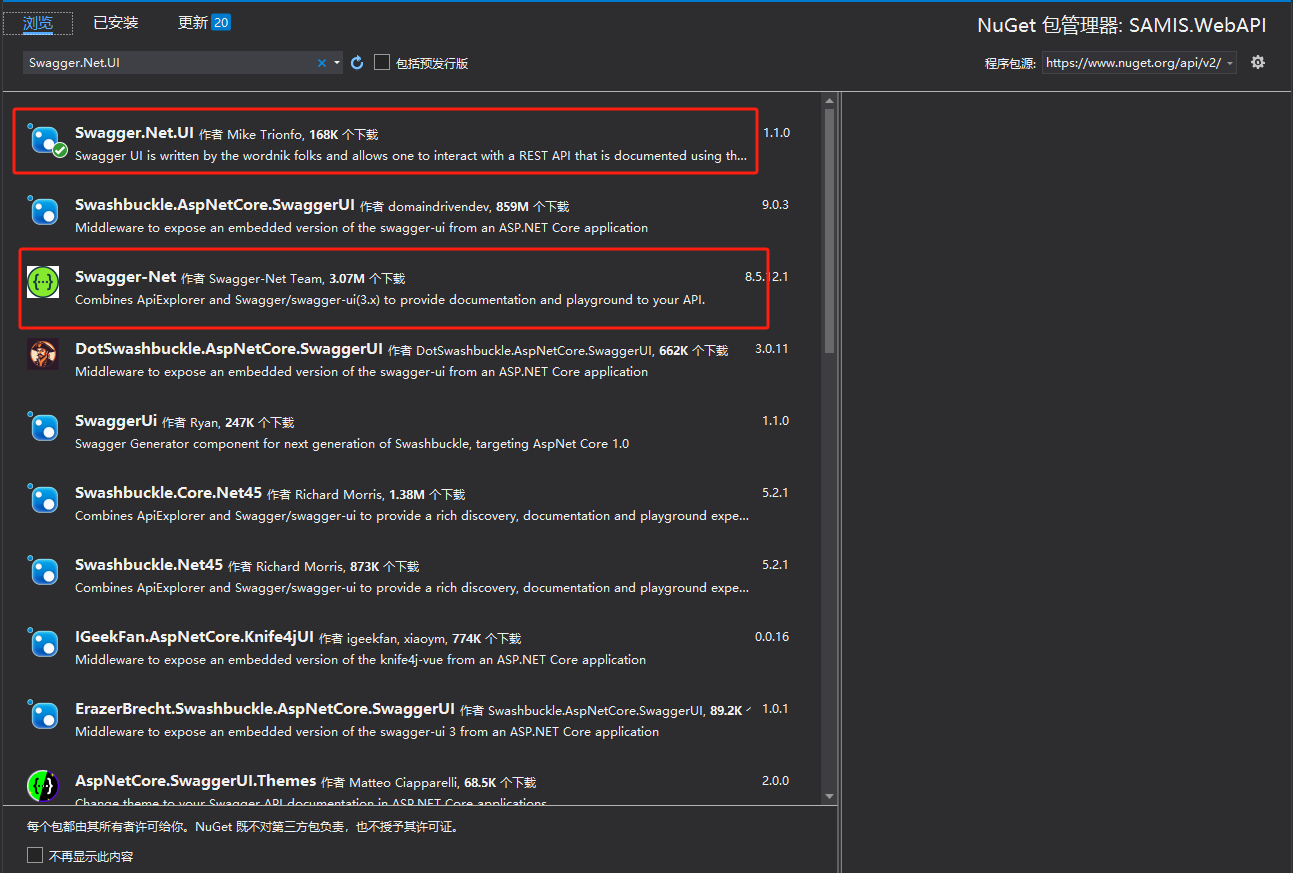Screen dimensions: 1293x873
Task: Select the ErazerBrecht.Swashbuckle.AspNetCore.SwaggerUI package title
Action: [x=265, y=709]
